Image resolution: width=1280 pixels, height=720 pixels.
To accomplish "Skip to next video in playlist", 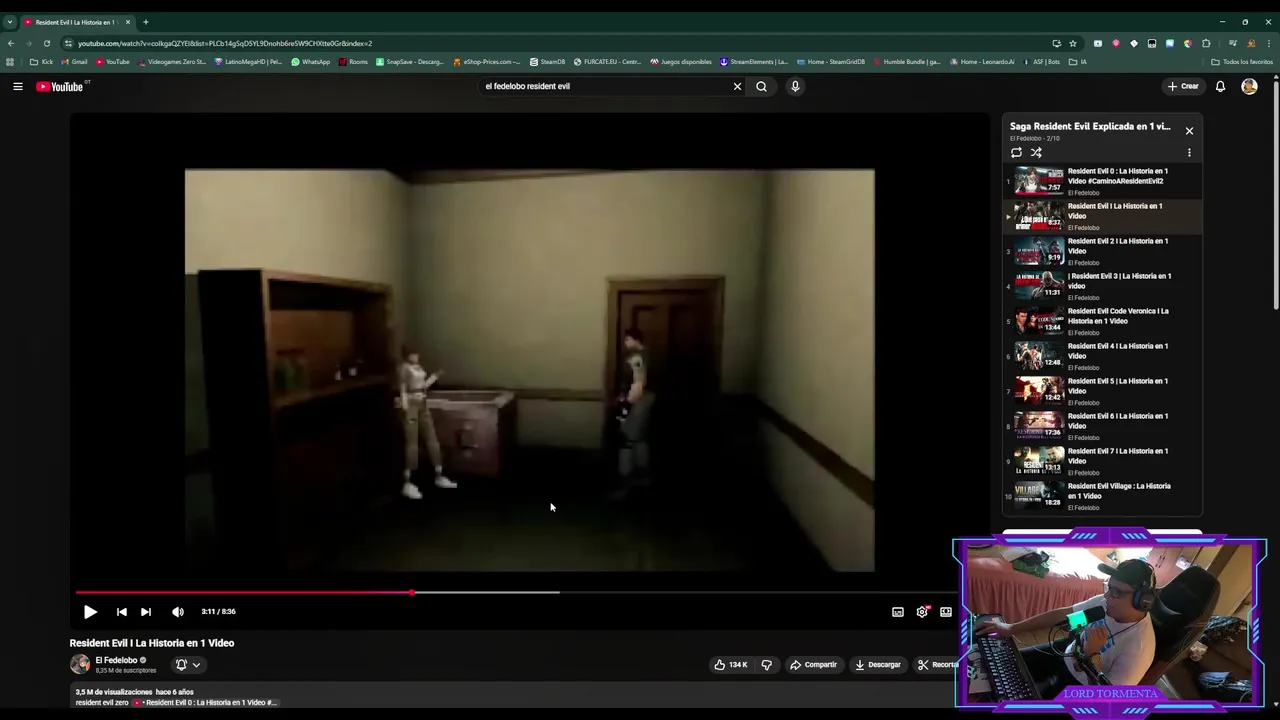I will click(x=146, y=612).
